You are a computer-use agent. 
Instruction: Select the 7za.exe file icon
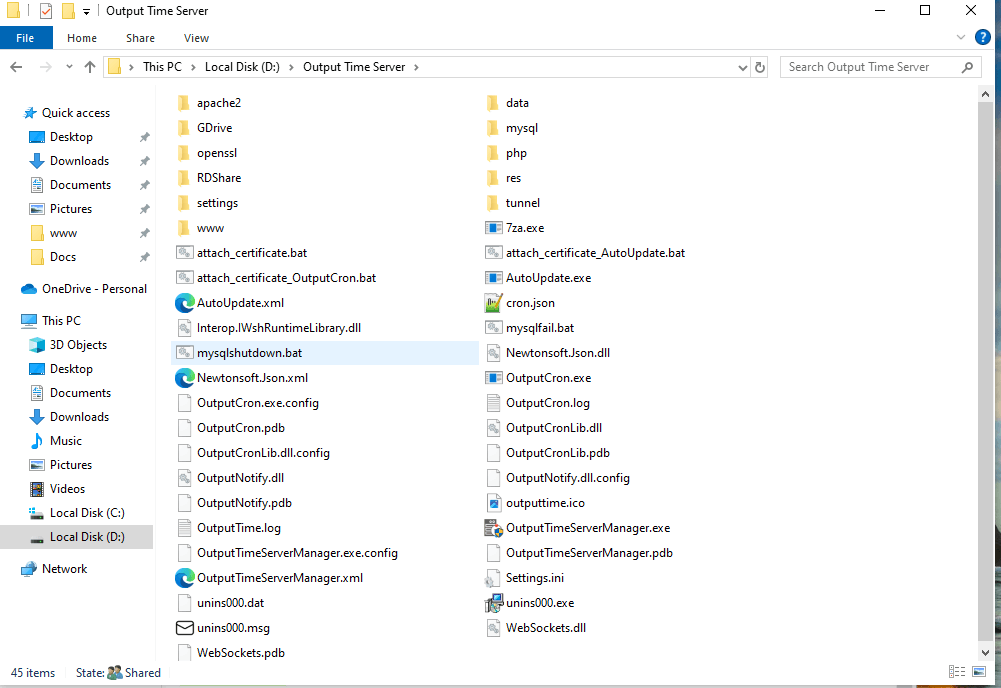coord(493,228)
